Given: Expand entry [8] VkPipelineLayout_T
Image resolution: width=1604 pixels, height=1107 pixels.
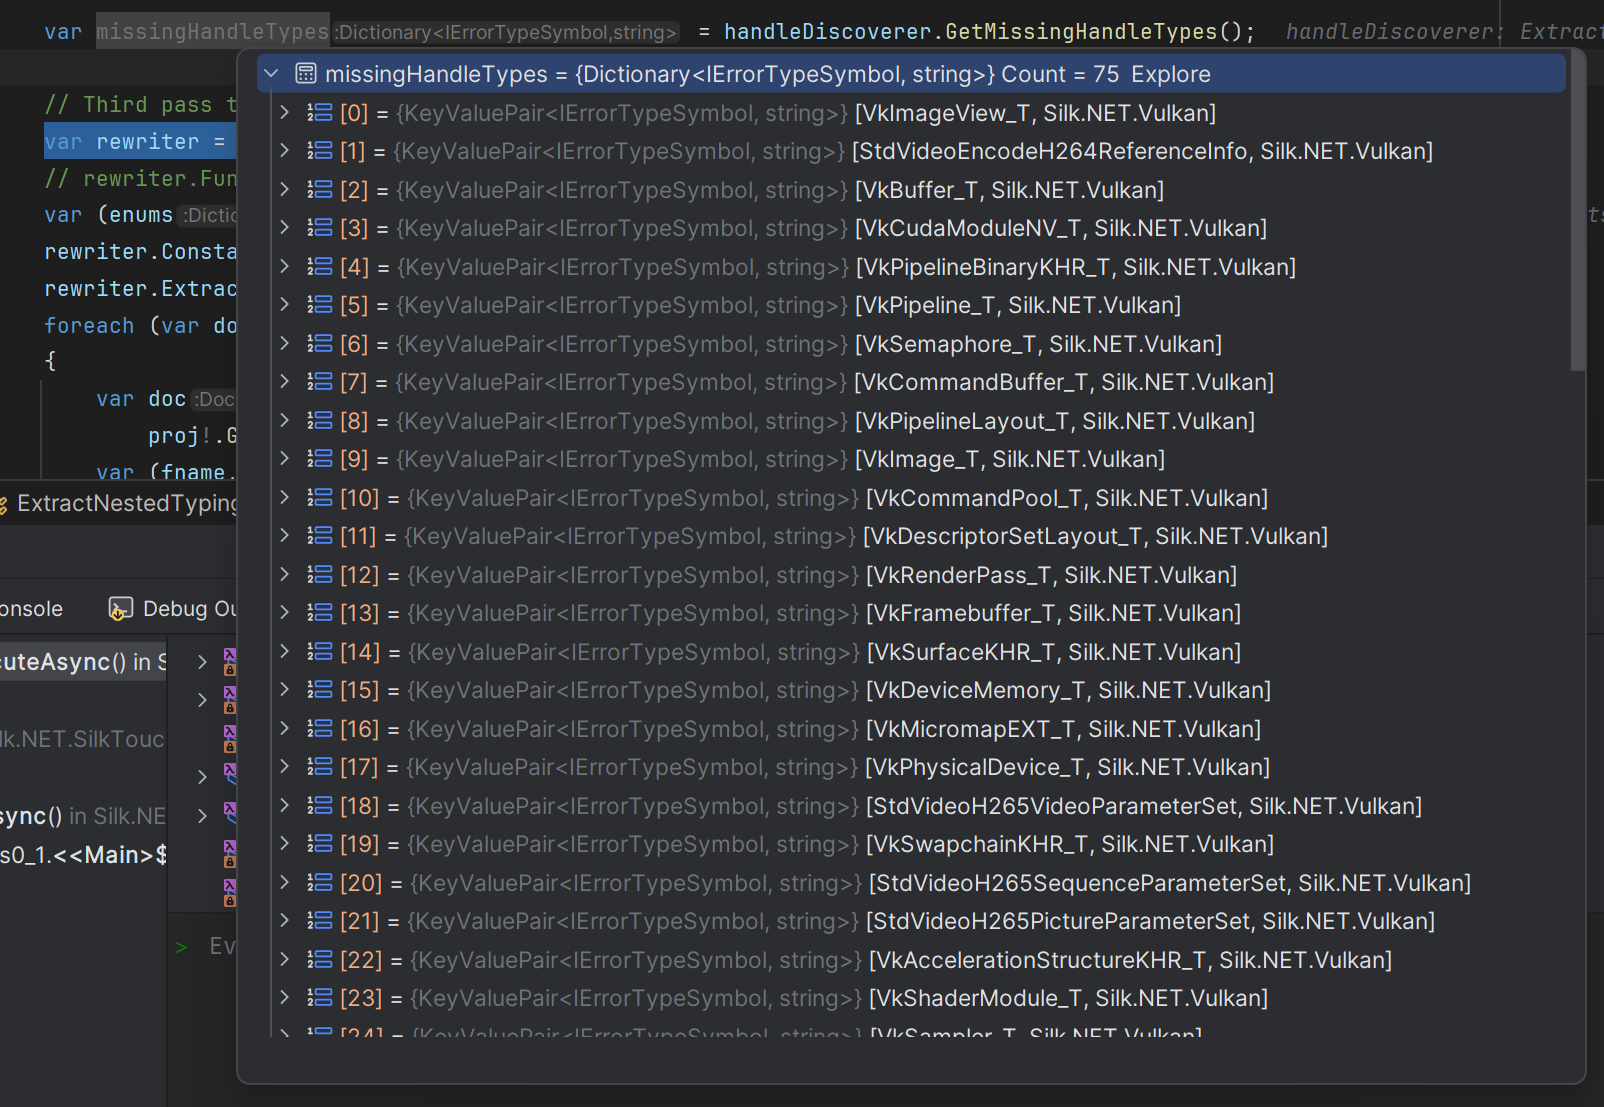Looking at the screenshot, I should pos(285,421).
